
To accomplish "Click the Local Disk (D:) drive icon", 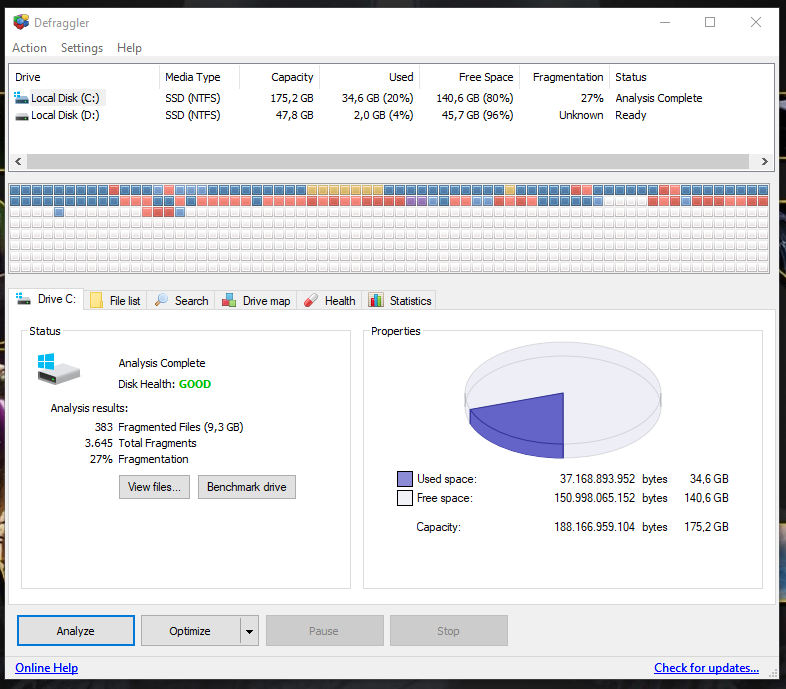I will click(22, 116).
